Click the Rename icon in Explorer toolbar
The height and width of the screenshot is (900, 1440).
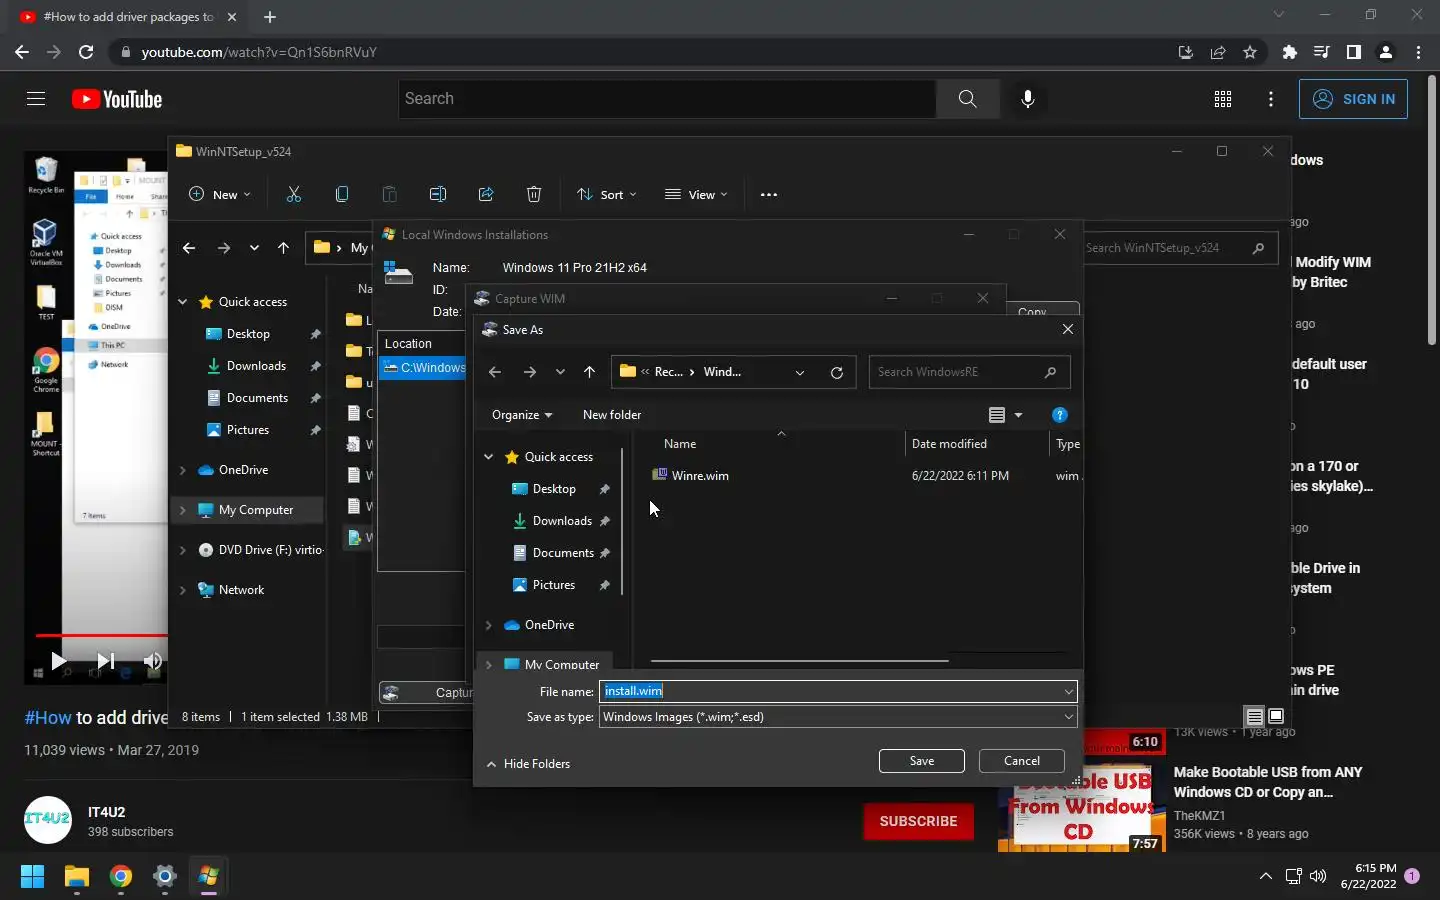tap(438, 195)
